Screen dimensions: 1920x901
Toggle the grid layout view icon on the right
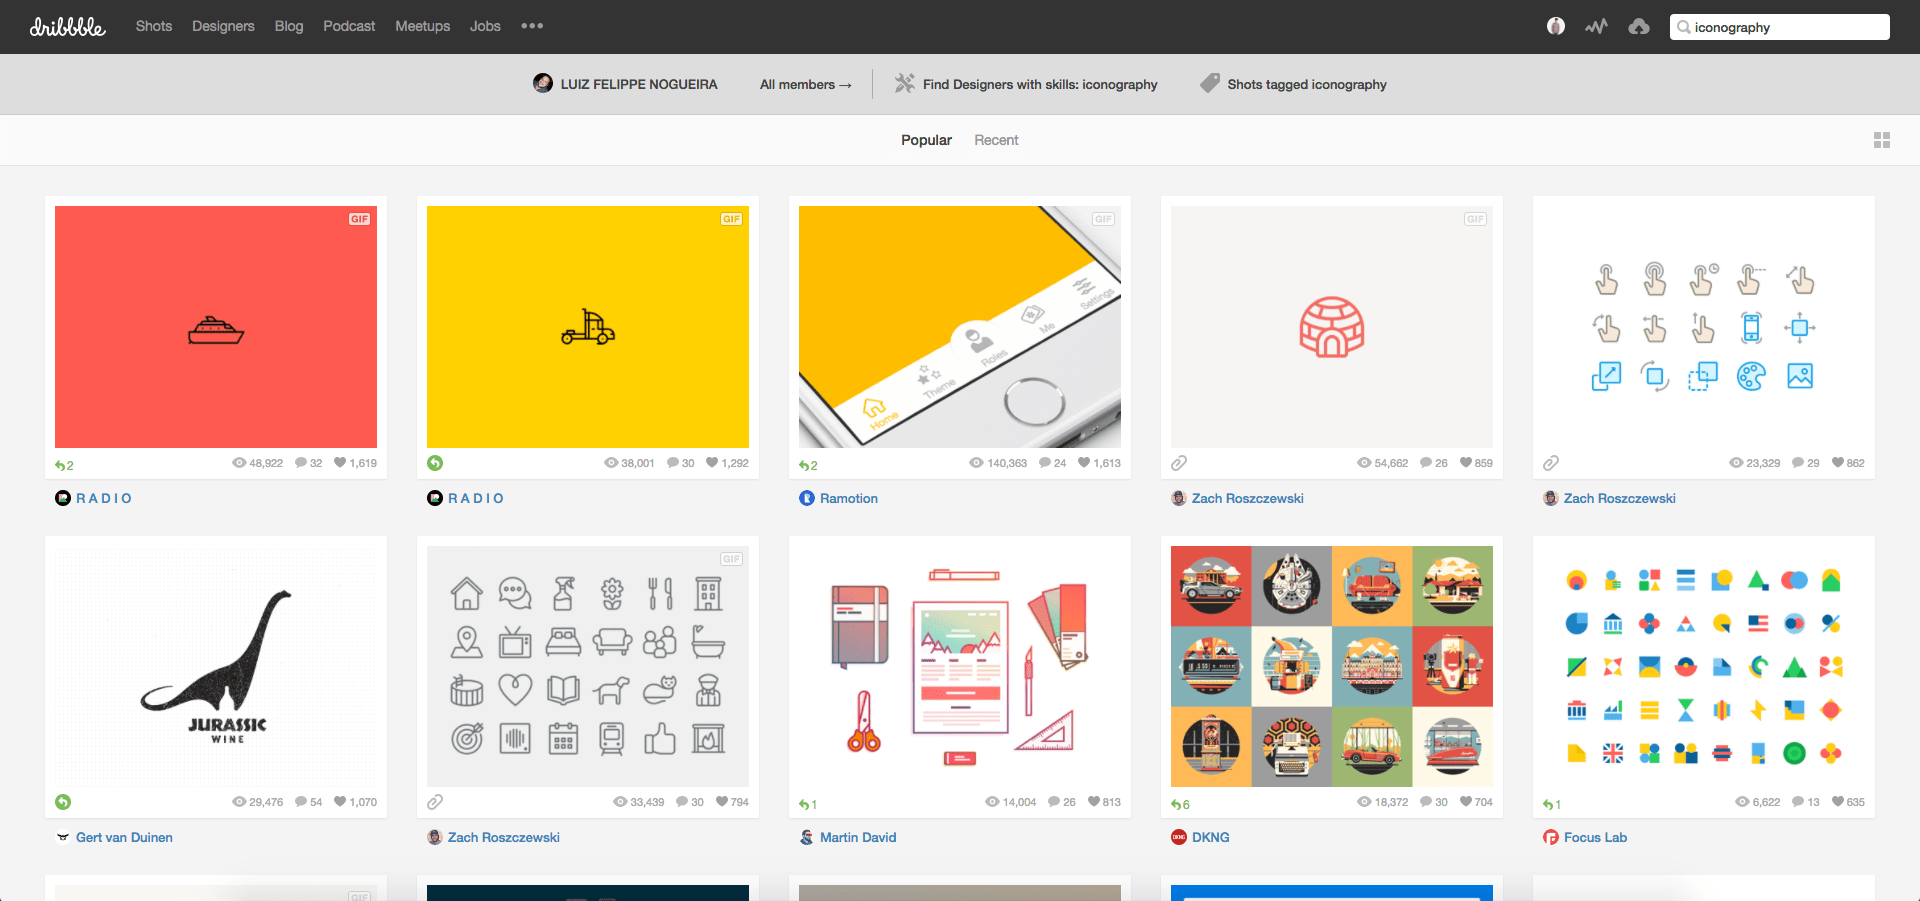click(1882, 140)
